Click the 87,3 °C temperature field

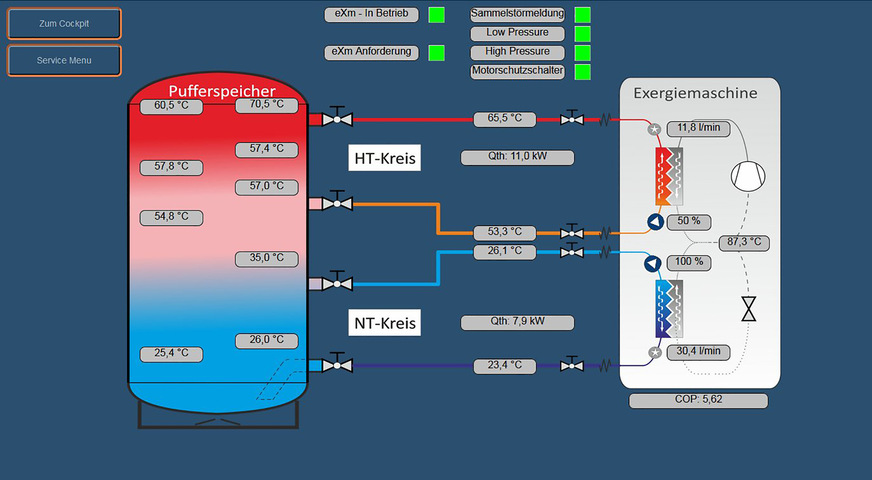745,243
